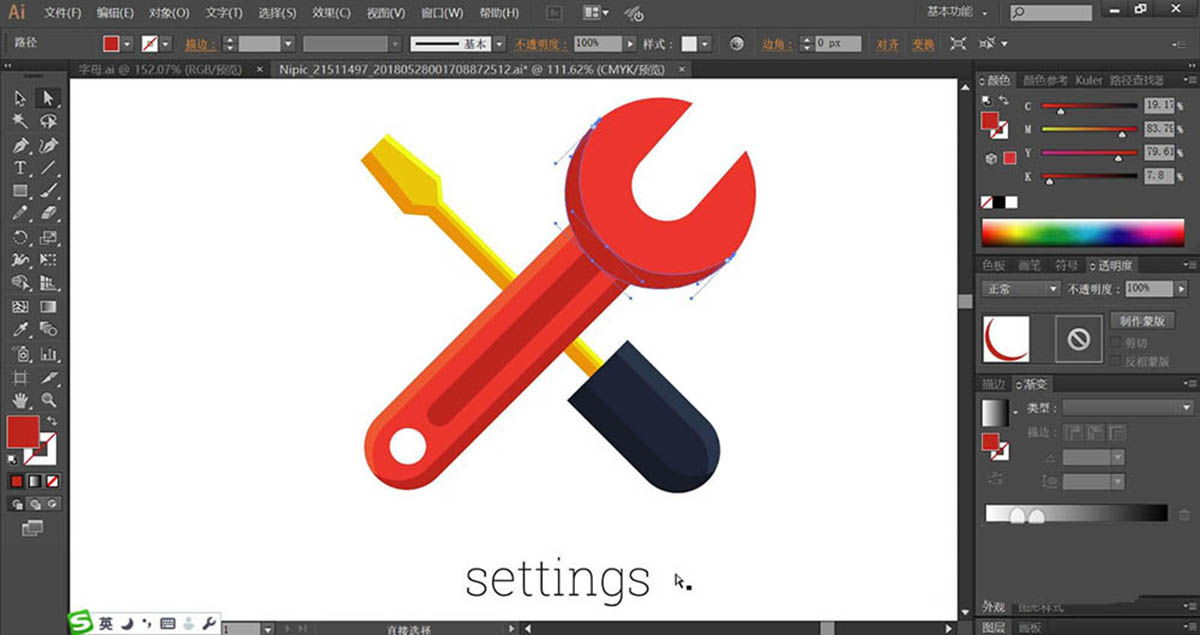This screenshot has height=635, width=1200.
Task: Open the control bar fill color dropdown
Action: pos(127,44)
